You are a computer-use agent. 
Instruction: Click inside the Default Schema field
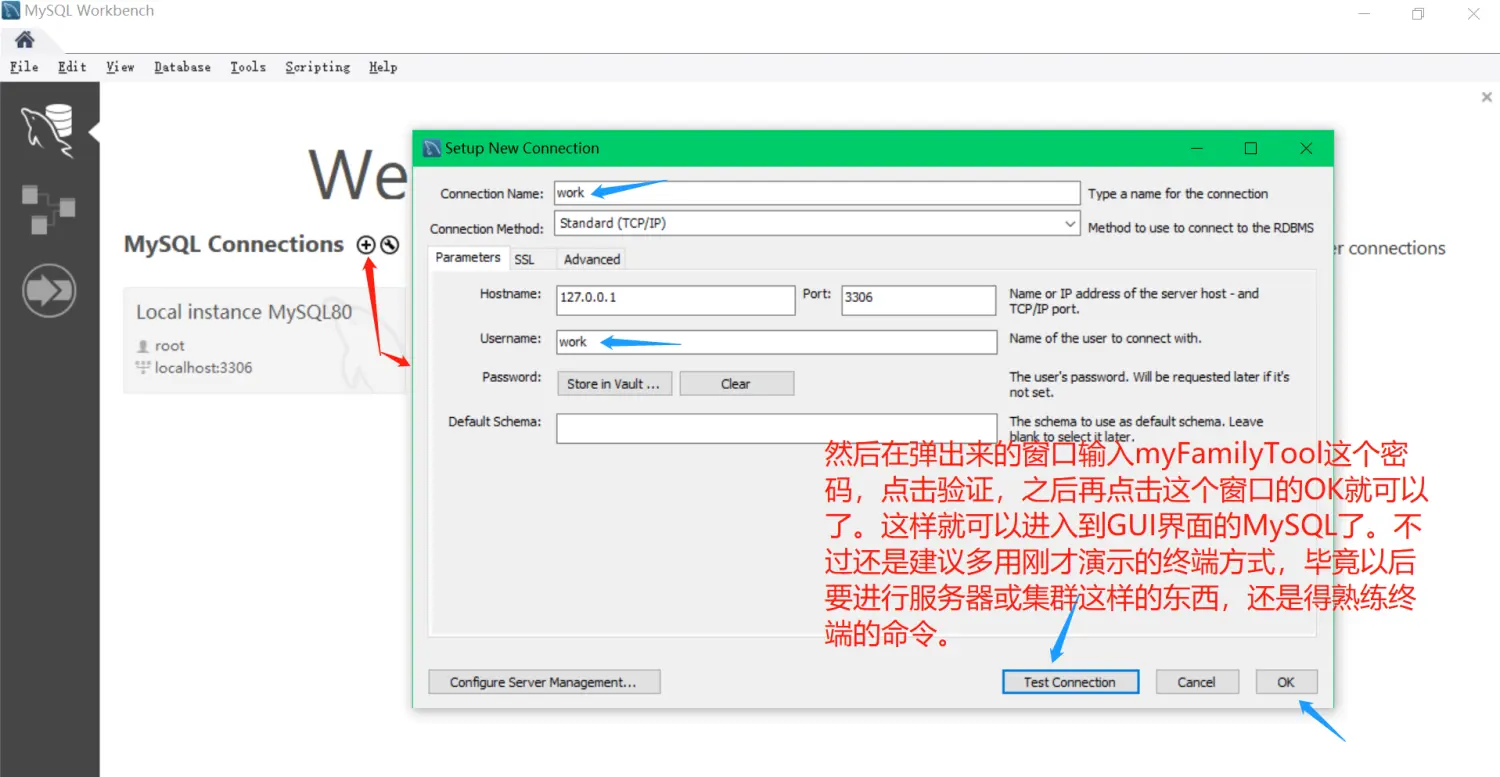[775, 428]
